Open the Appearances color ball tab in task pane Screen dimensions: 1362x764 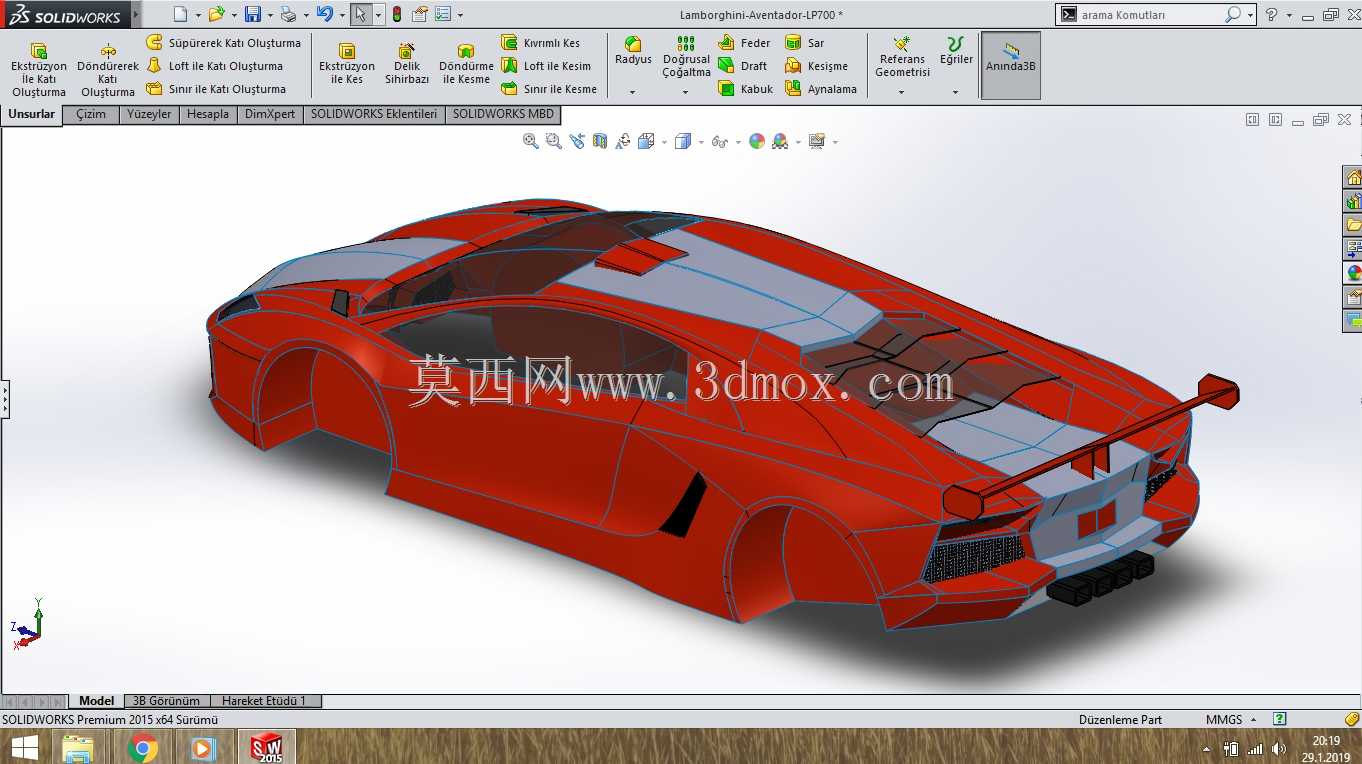click(1353, 273)
